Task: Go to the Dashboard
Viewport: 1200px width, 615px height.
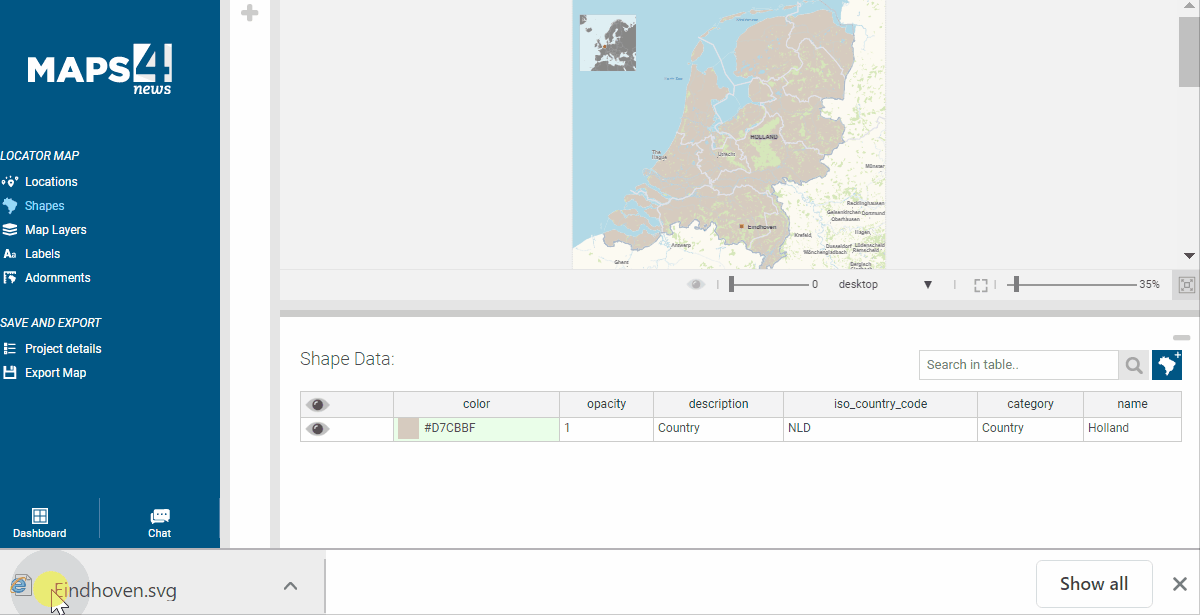Action: click(x=40, y=523)
